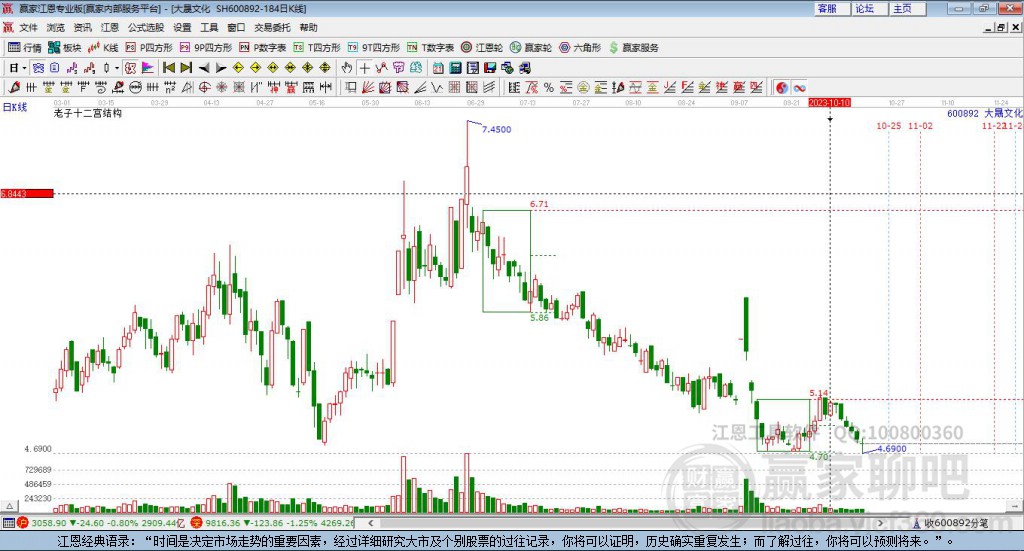Click the black left arrow step-back icon
Image resolution: width=1024 pixels, height=551 pixels.
click(204, 68)
